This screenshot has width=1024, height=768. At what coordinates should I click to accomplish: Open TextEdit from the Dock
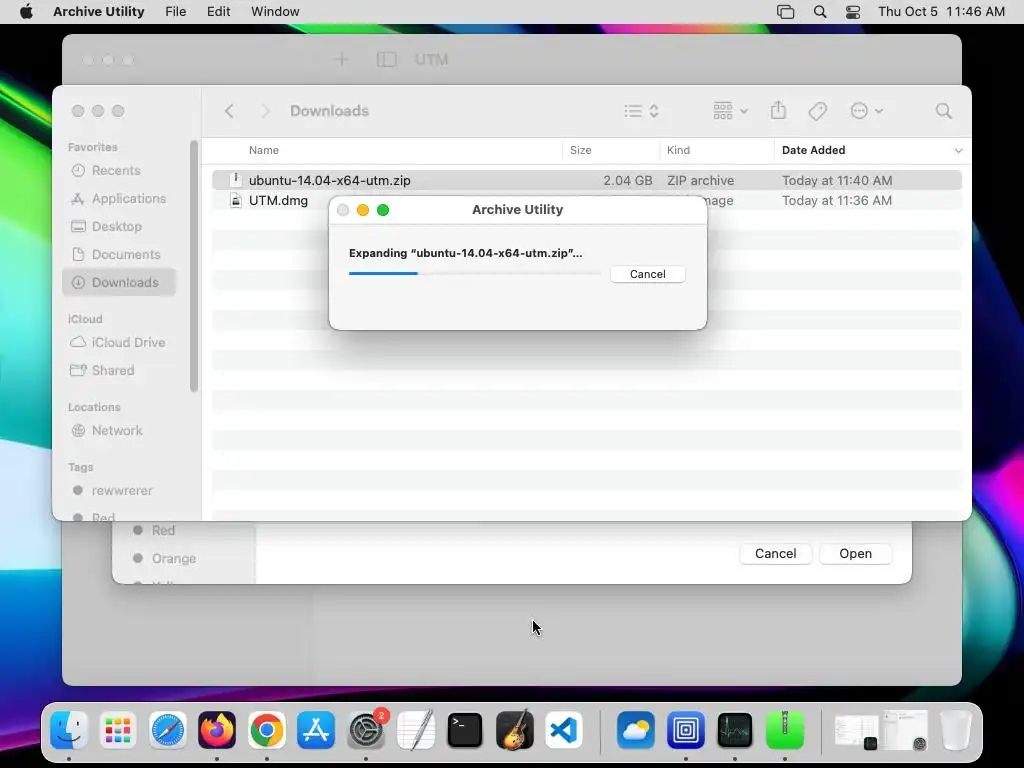coord(415,730)
